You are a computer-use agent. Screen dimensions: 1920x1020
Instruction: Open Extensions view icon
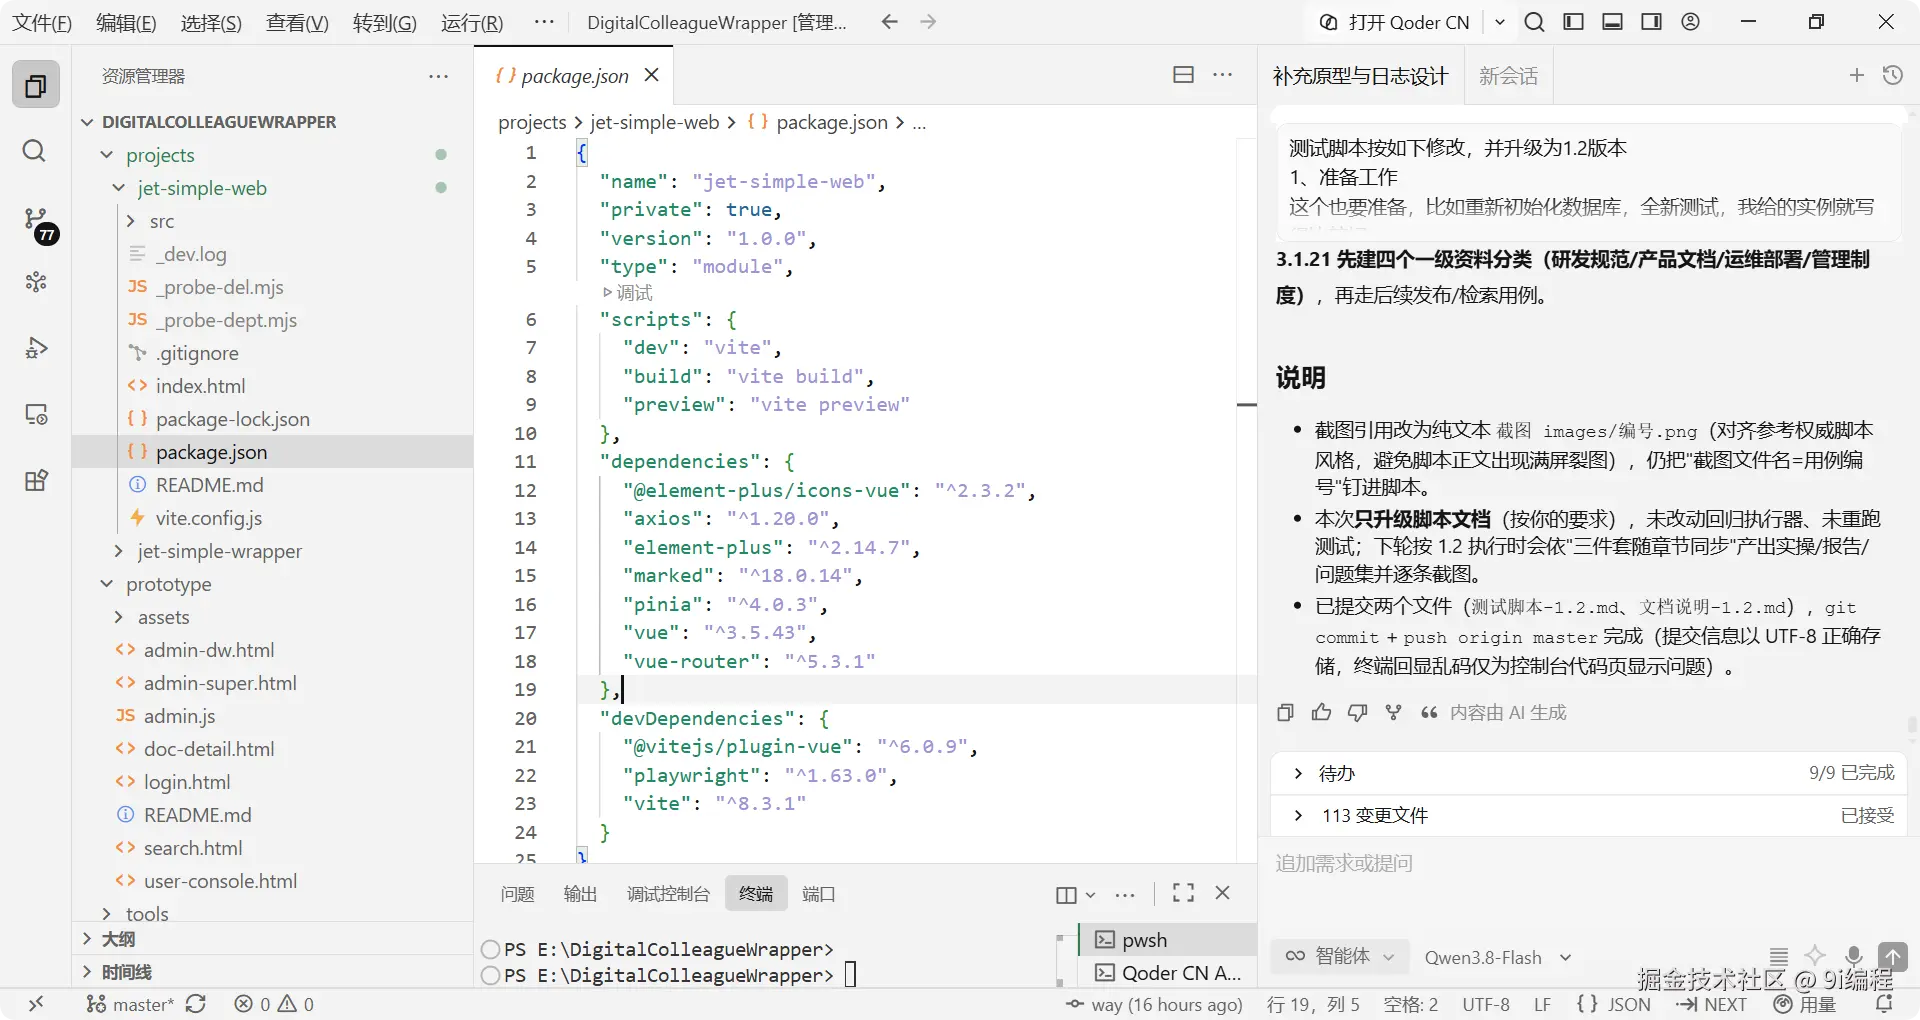pos(36,481)
